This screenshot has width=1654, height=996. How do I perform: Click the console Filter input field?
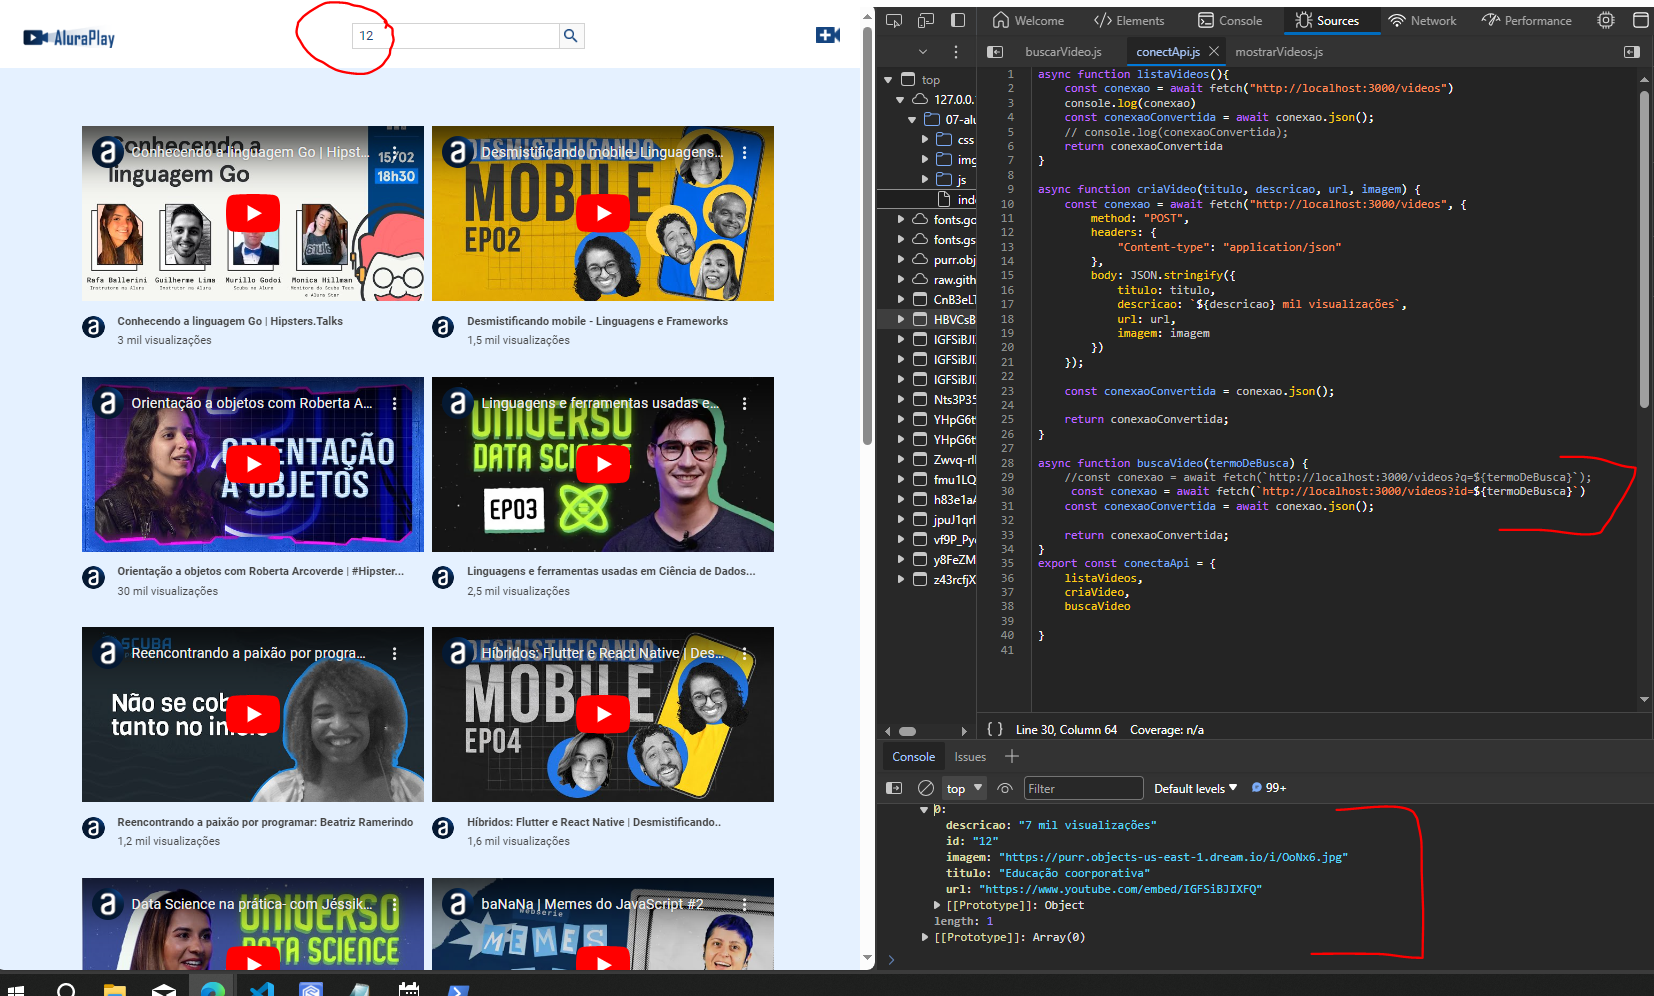point(1083,788)
